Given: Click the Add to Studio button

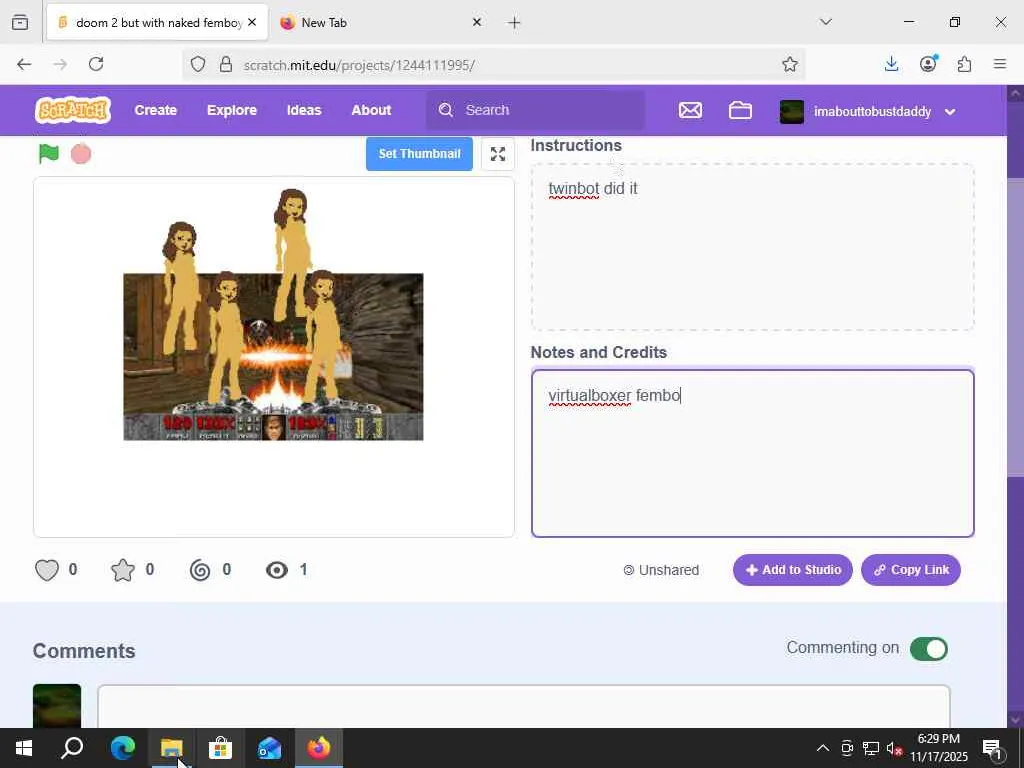Looking at the screenshot, I should [793, 570].
